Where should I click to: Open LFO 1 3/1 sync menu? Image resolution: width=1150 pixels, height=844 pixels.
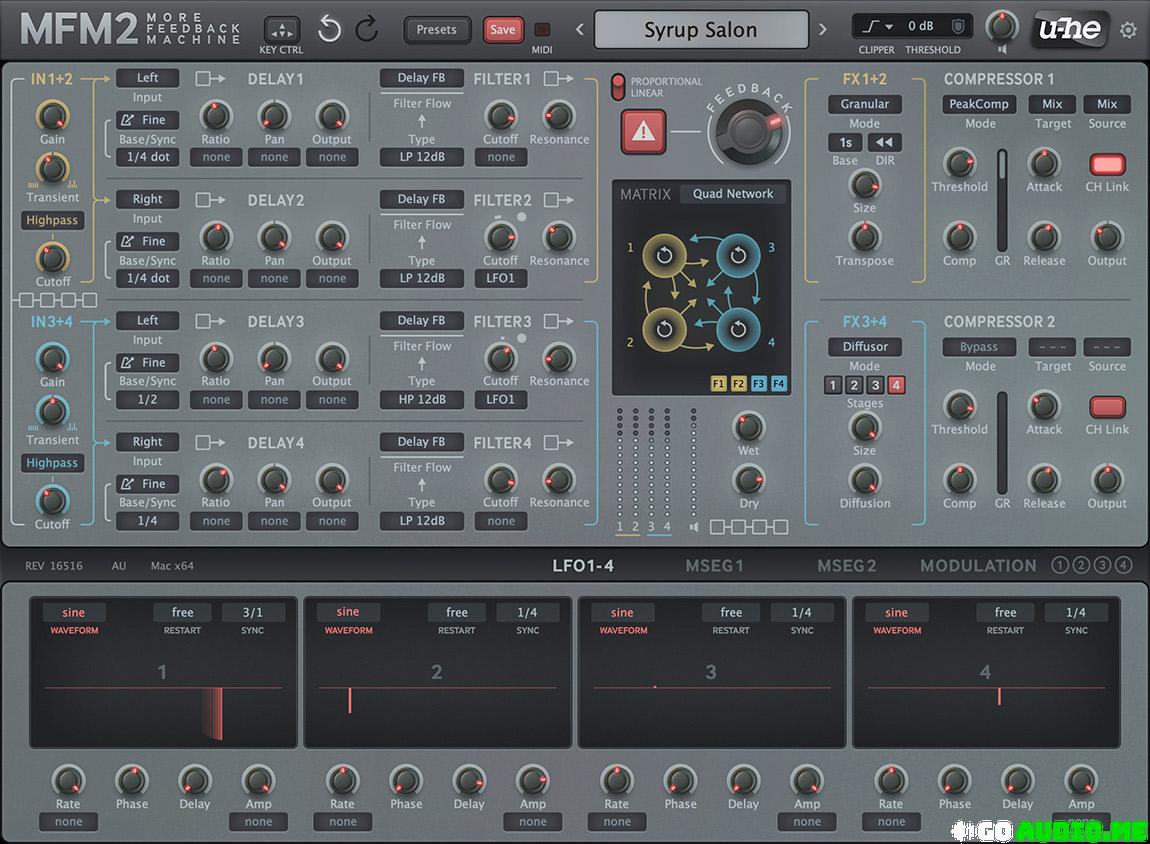(252, 612)
